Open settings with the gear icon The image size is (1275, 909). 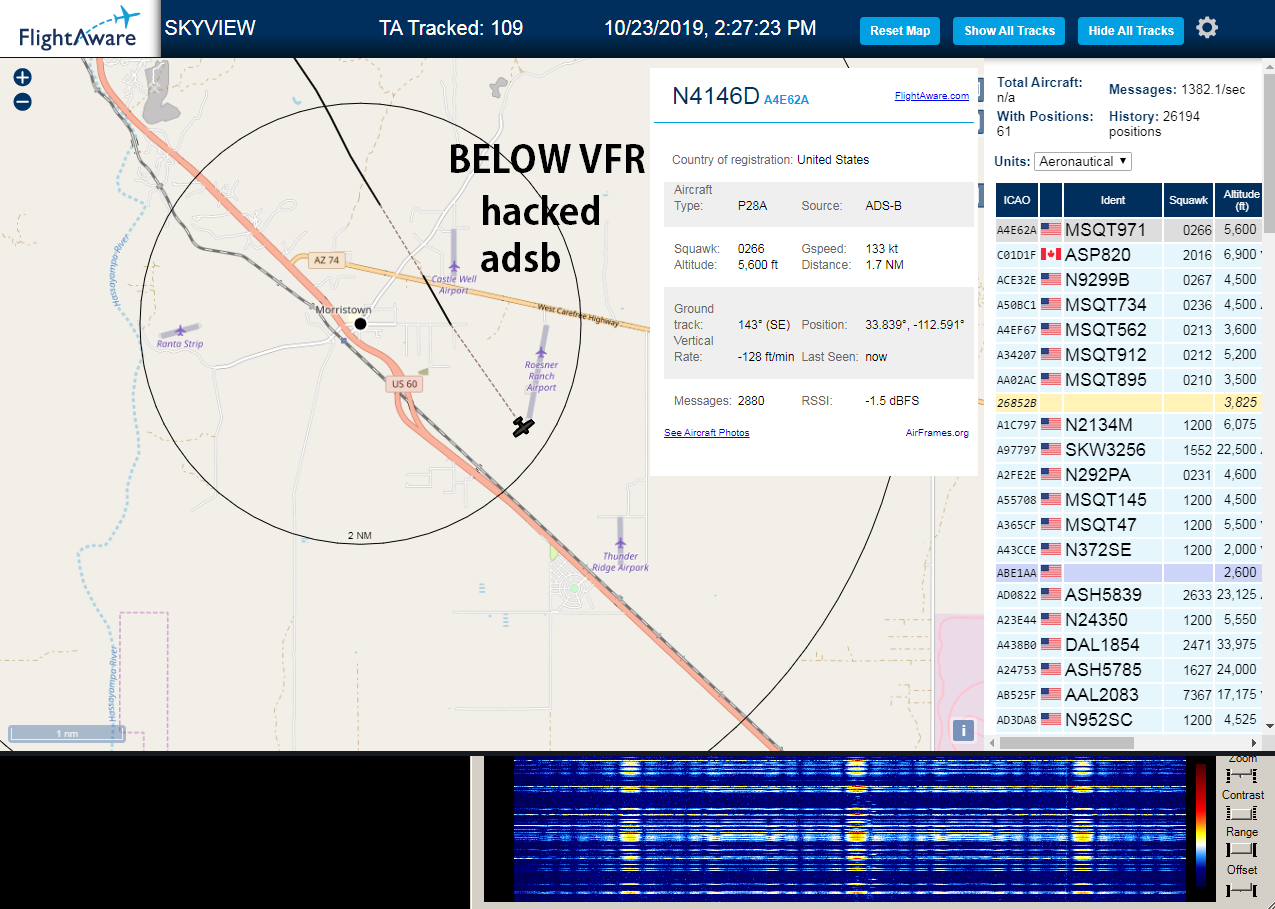(1207, 28)
